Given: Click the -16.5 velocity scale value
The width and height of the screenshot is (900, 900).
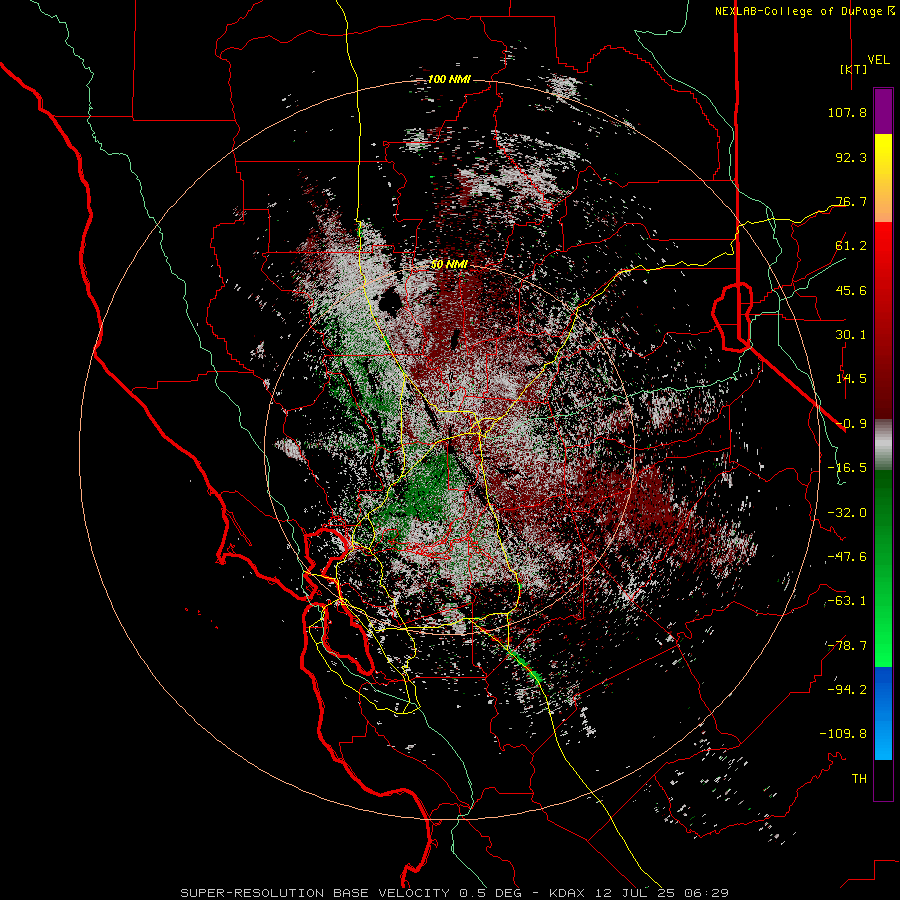Looking at the screenshot, I should point(847,468).
